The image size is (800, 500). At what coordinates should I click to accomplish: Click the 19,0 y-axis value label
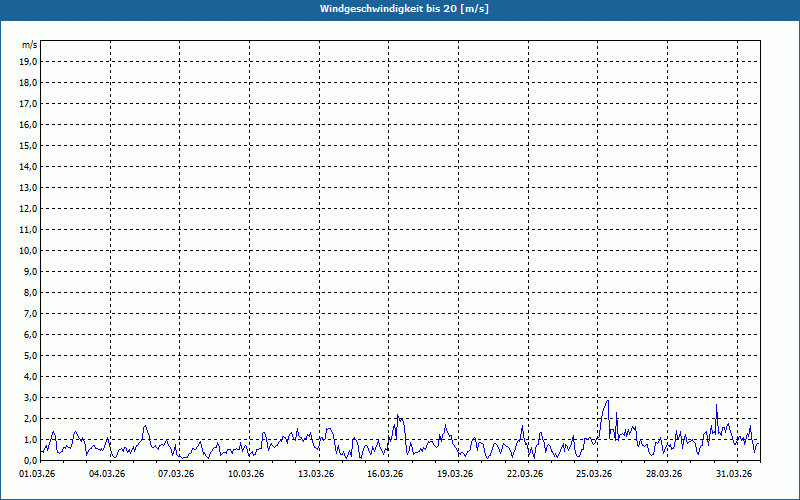pos(29,62)
